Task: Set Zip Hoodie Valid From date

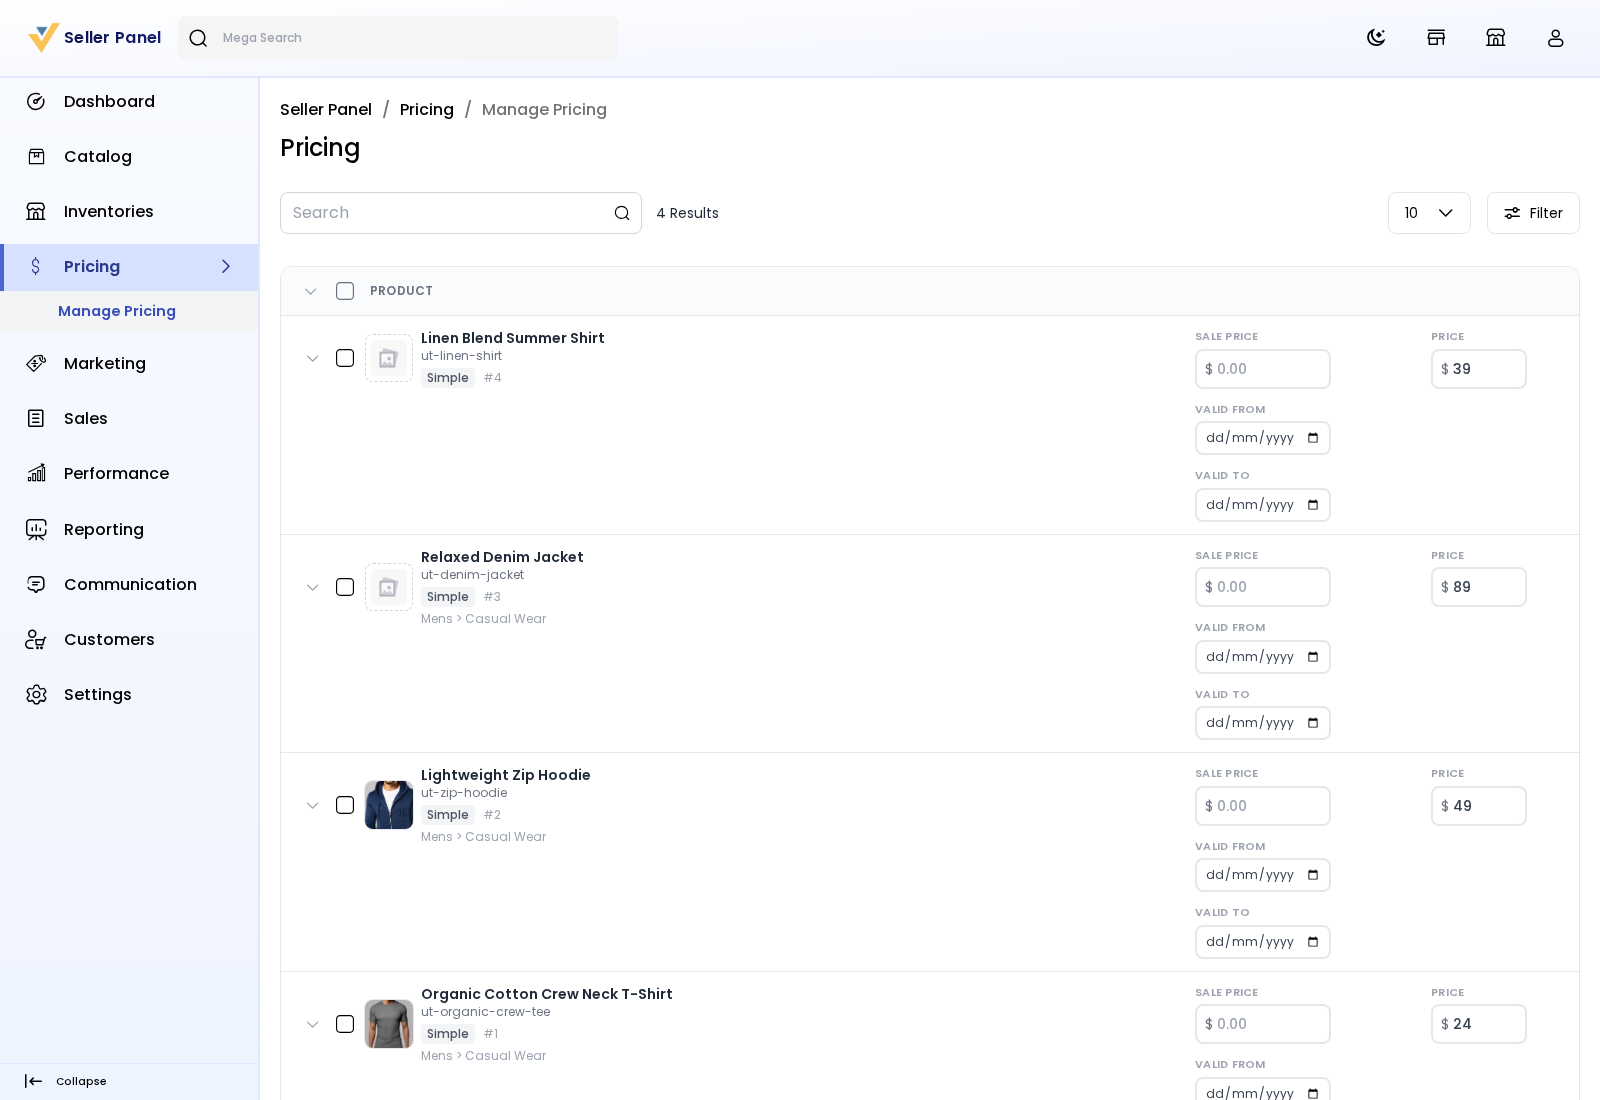Action: click(x=1263, y=875)
